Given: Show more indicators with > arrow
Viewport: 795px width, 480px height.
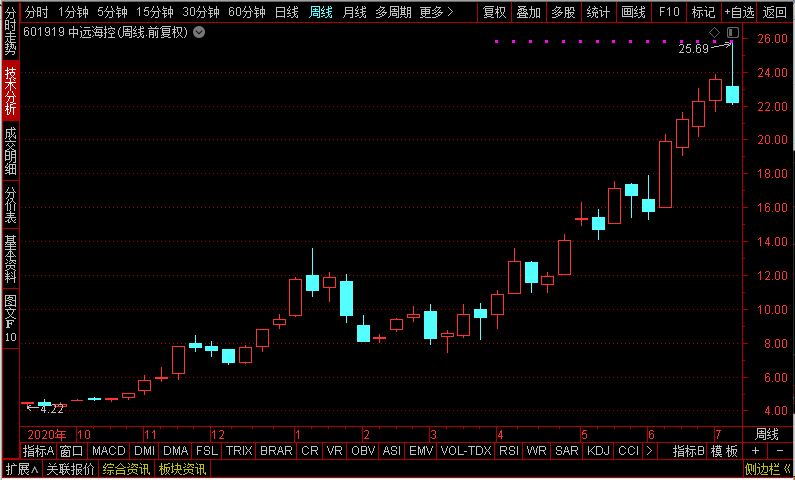Looking at the screenshot, I should [649, 451].
